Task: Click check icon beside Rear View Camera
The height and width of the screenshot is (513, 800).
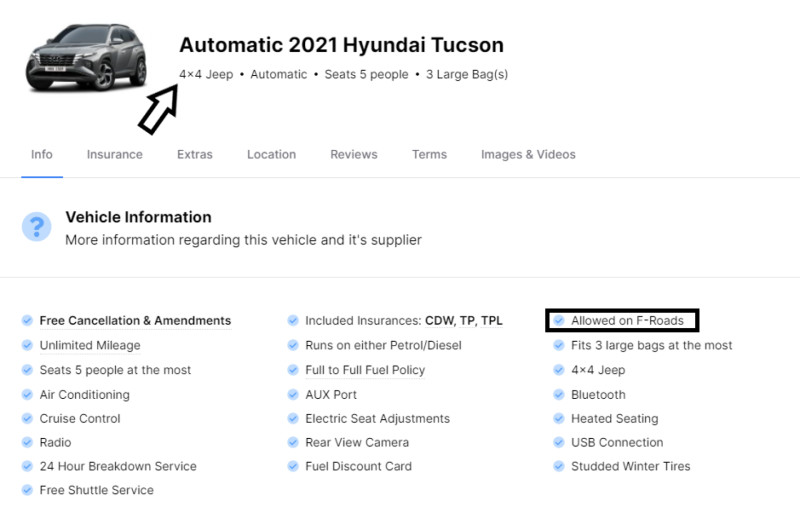Action: pos(293,442)
